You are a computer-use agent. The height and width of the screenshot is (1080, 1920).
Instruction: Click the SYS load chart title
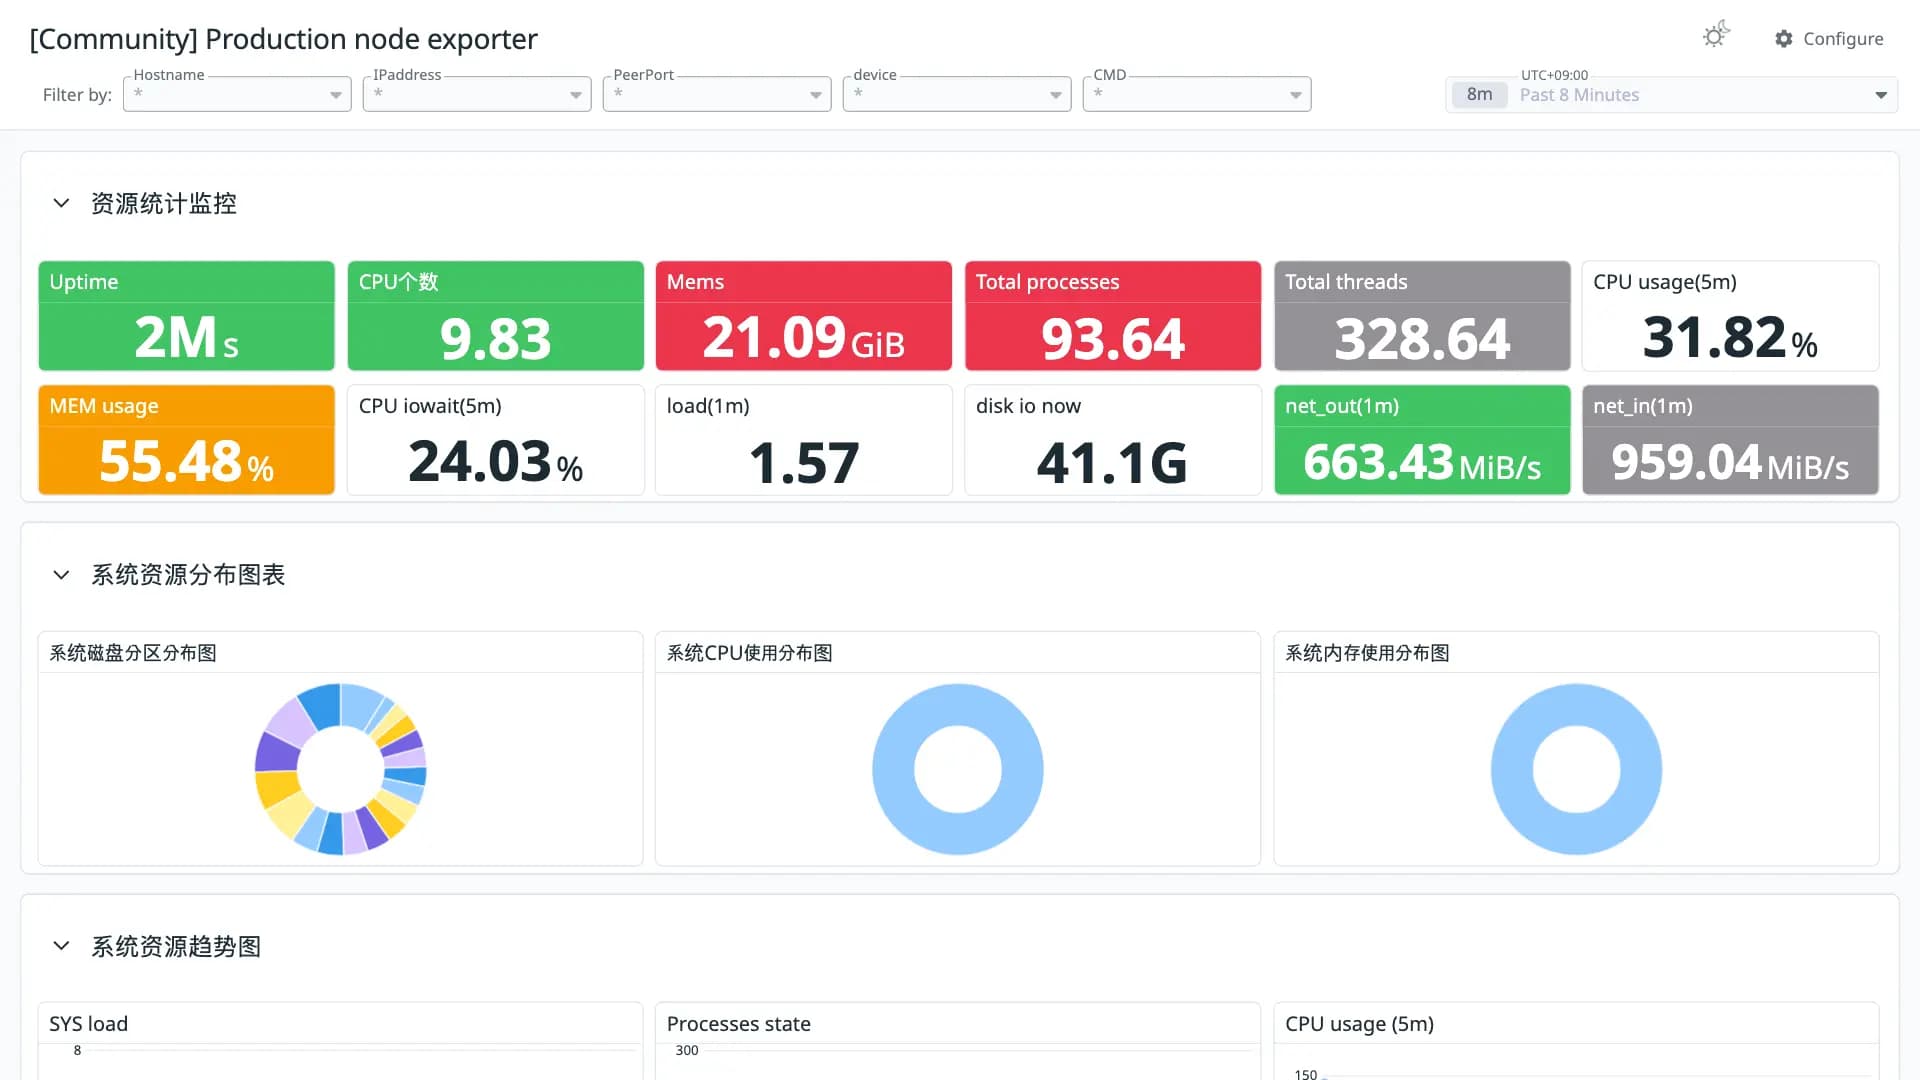pos(88,1024)
